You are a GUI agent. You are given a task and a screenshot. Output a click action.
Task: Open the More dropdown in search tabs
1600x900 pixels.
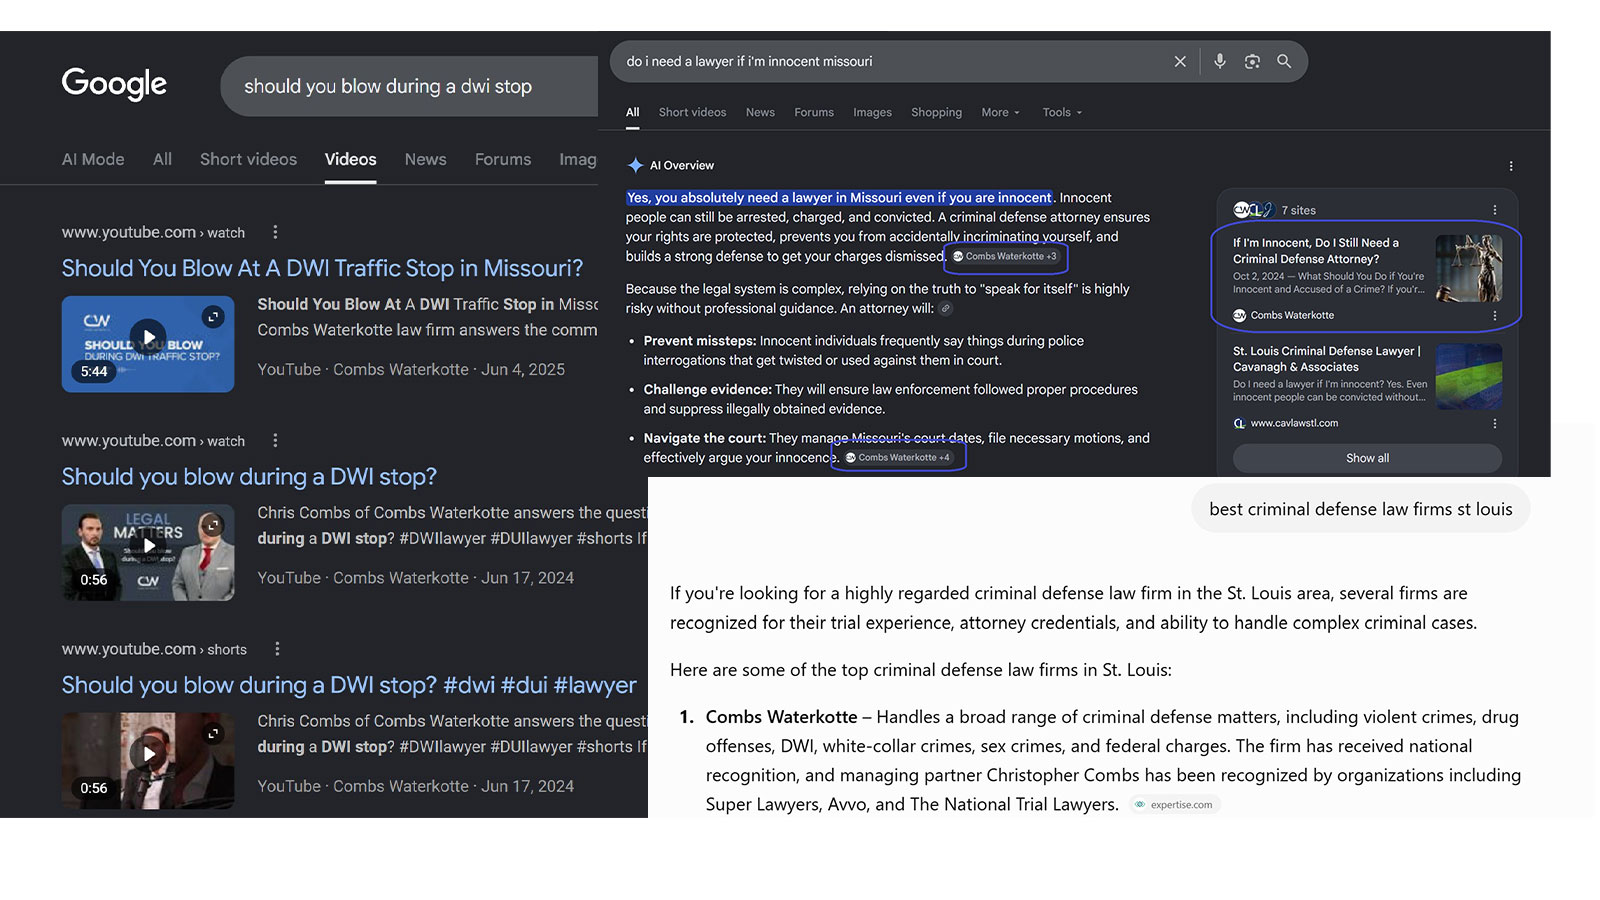[x=1000, y=113]
